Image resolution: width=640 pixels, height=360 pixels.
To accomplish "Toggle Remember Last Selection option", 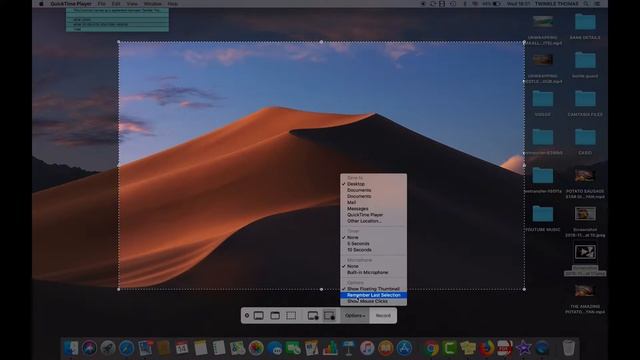I will tap(373, 295).
